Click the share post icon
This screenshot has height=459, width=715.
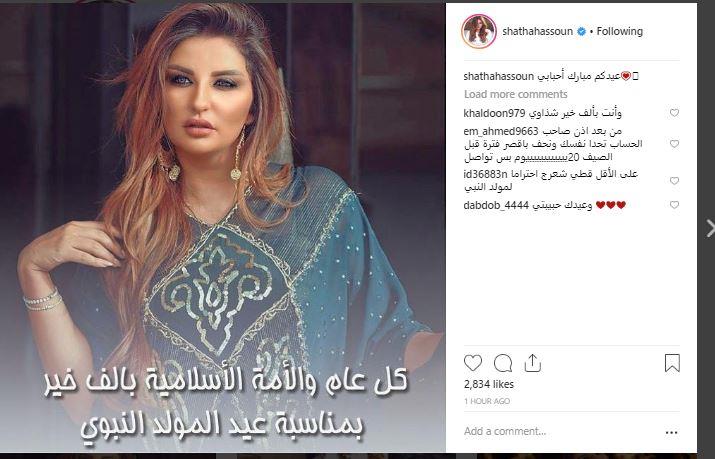click(532, 363)
